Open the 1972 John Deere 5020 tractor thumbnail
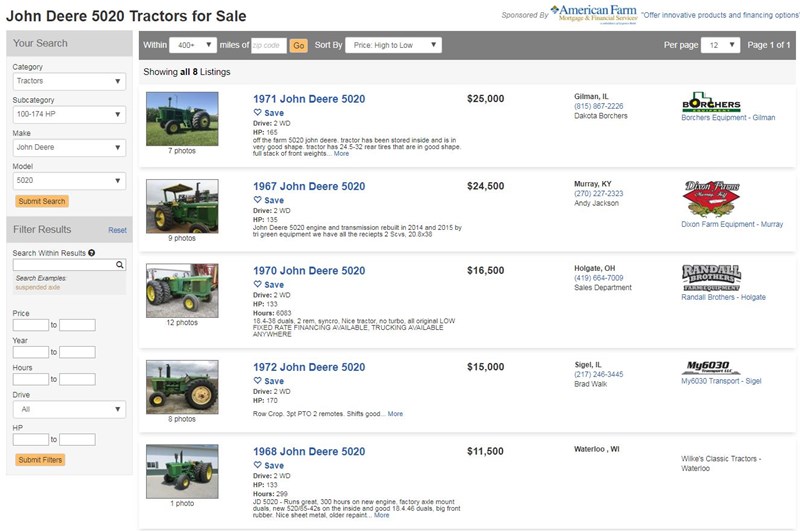 (182, 387)
